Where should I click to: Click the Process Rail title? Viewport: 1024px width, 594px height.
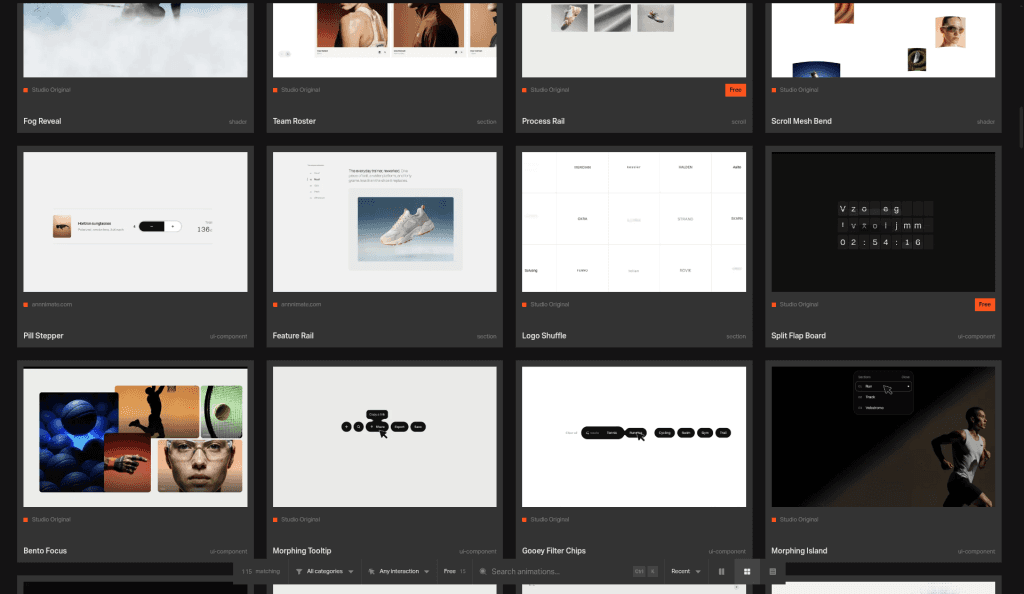(x=543, y=121)
